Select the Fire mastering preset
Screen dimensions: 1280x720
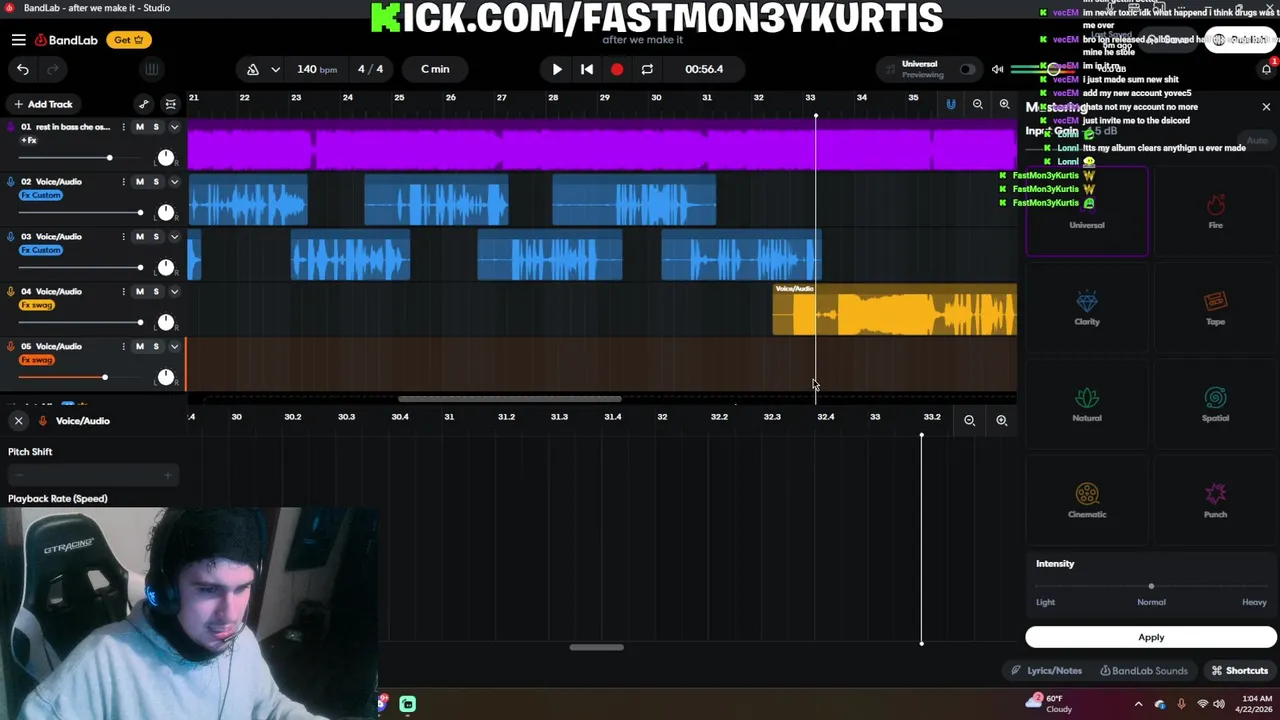(1215, 211)
